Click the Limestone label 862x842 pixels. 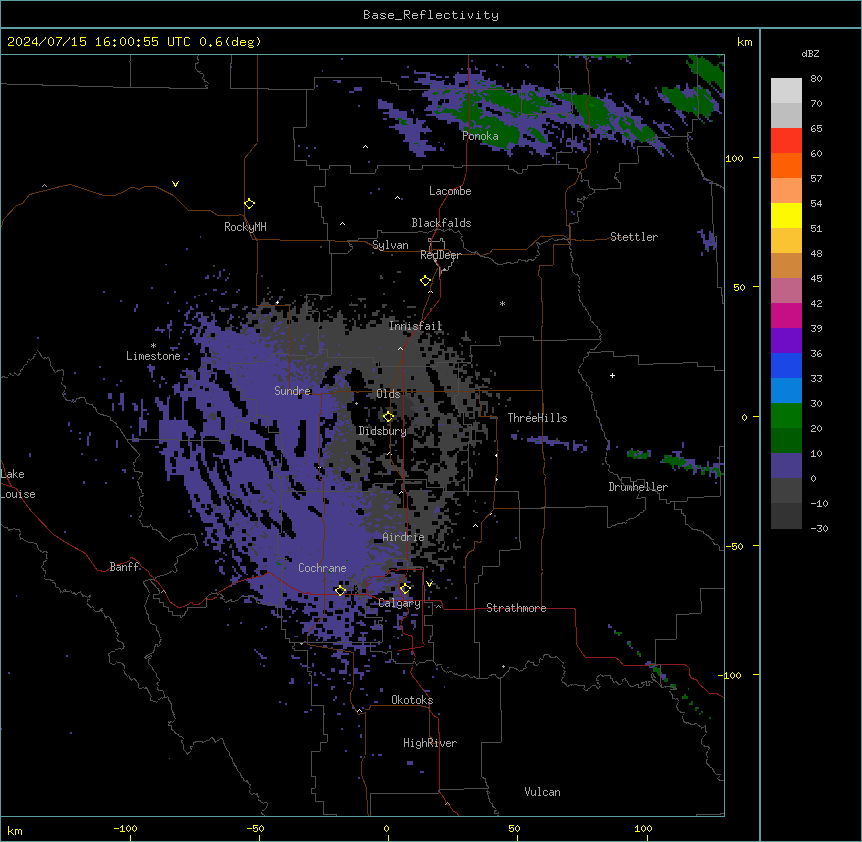(153, 356)
